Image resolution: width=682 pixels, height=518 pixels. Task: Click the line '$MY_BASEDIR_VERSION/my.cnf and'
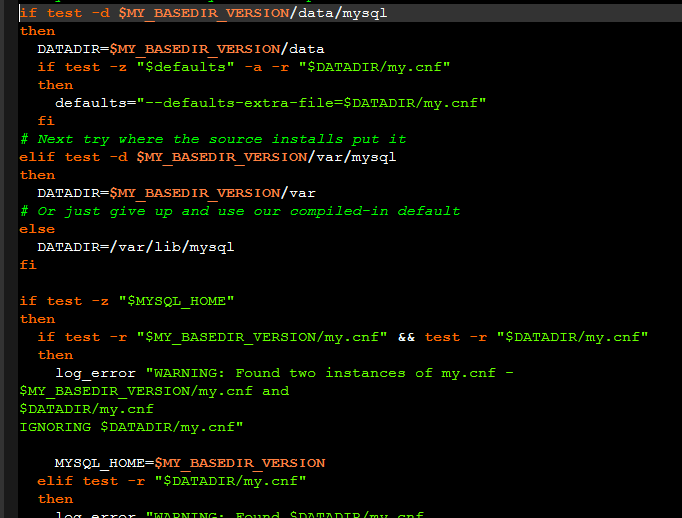(x=154, y=391)
